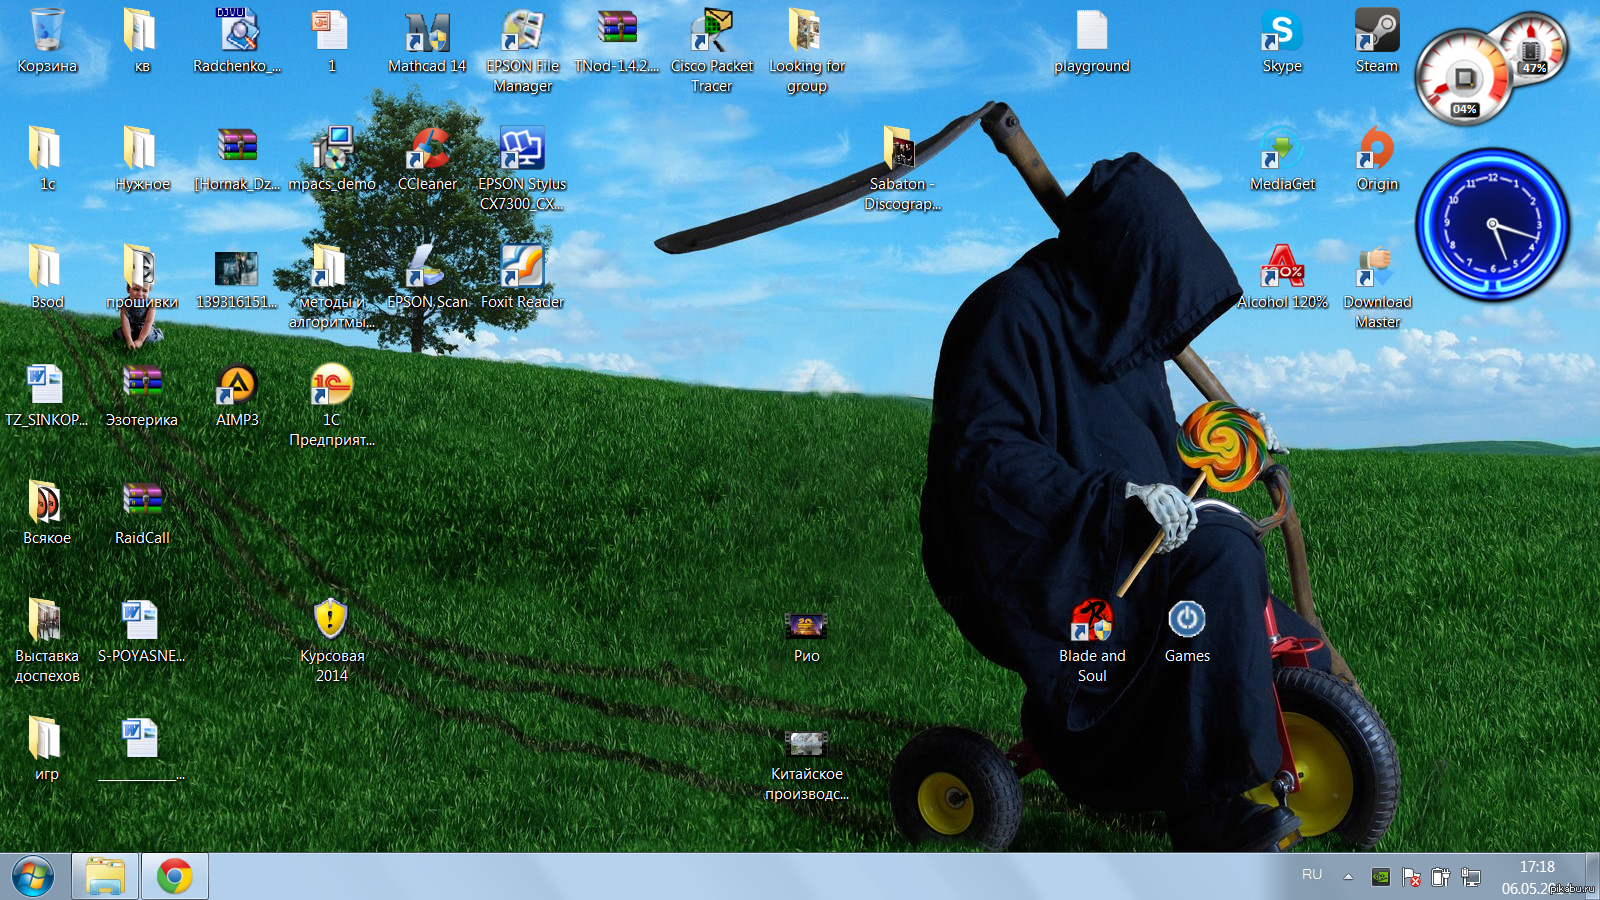Open the playground file
The width and height of the screenshot is (1600, 900).
tap(1092, 42)
